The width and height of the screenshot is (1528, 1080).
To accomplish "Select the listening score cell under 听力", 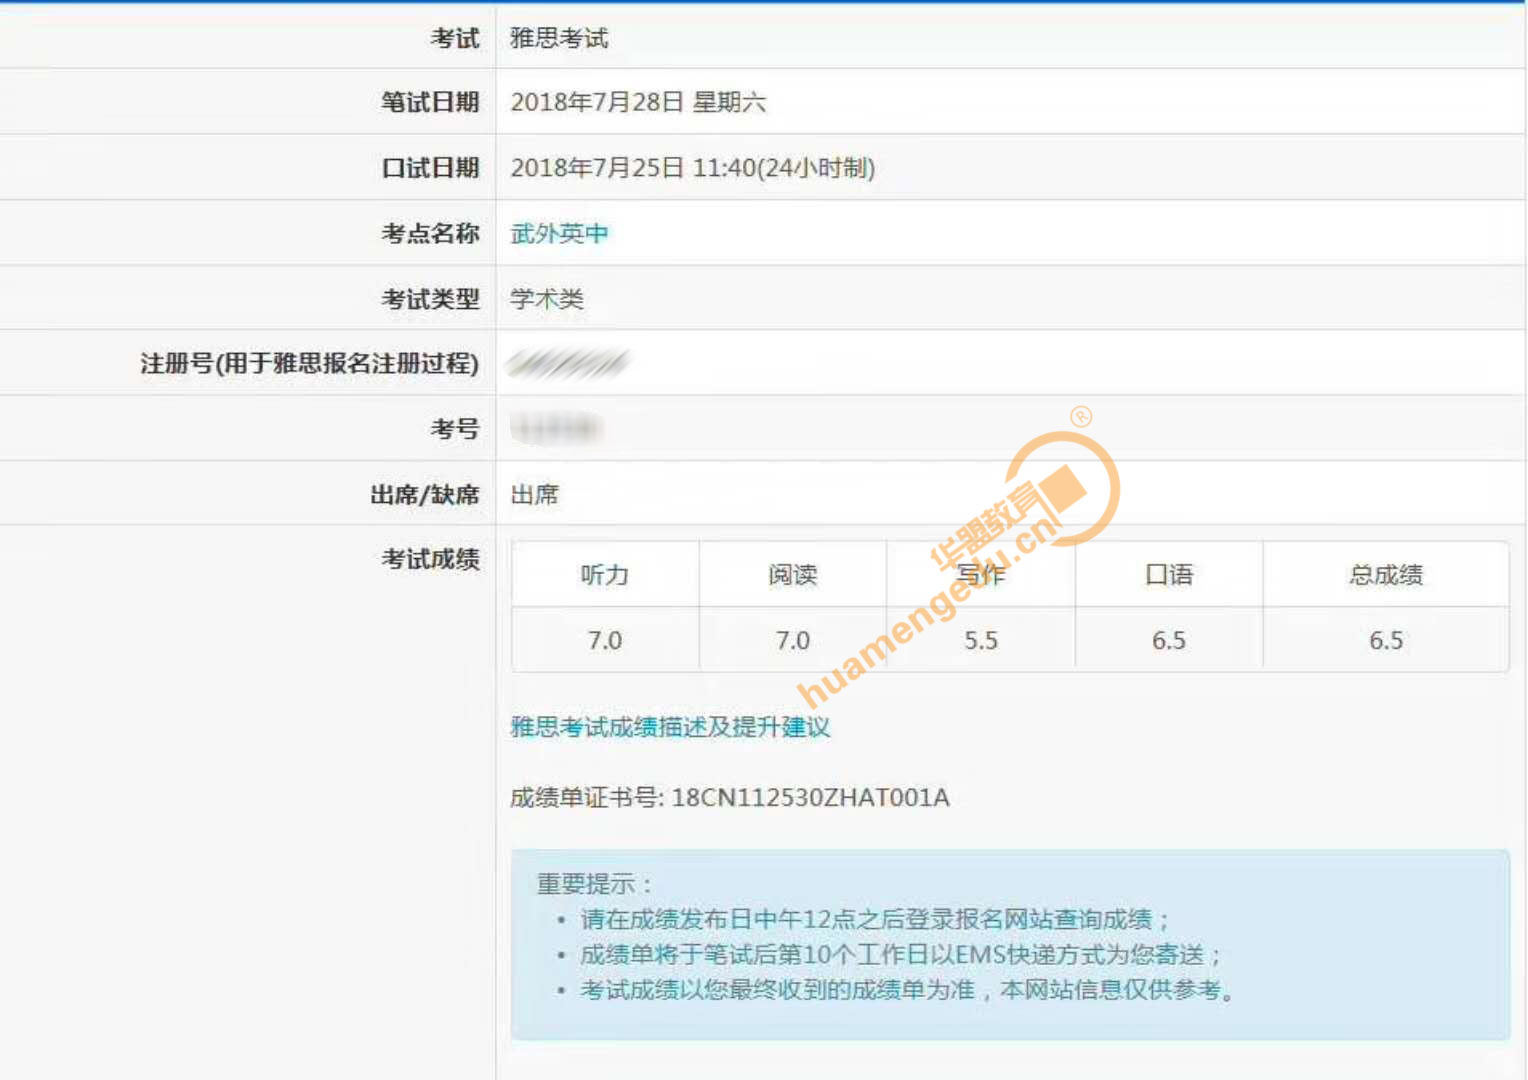I will click(605, 640).
